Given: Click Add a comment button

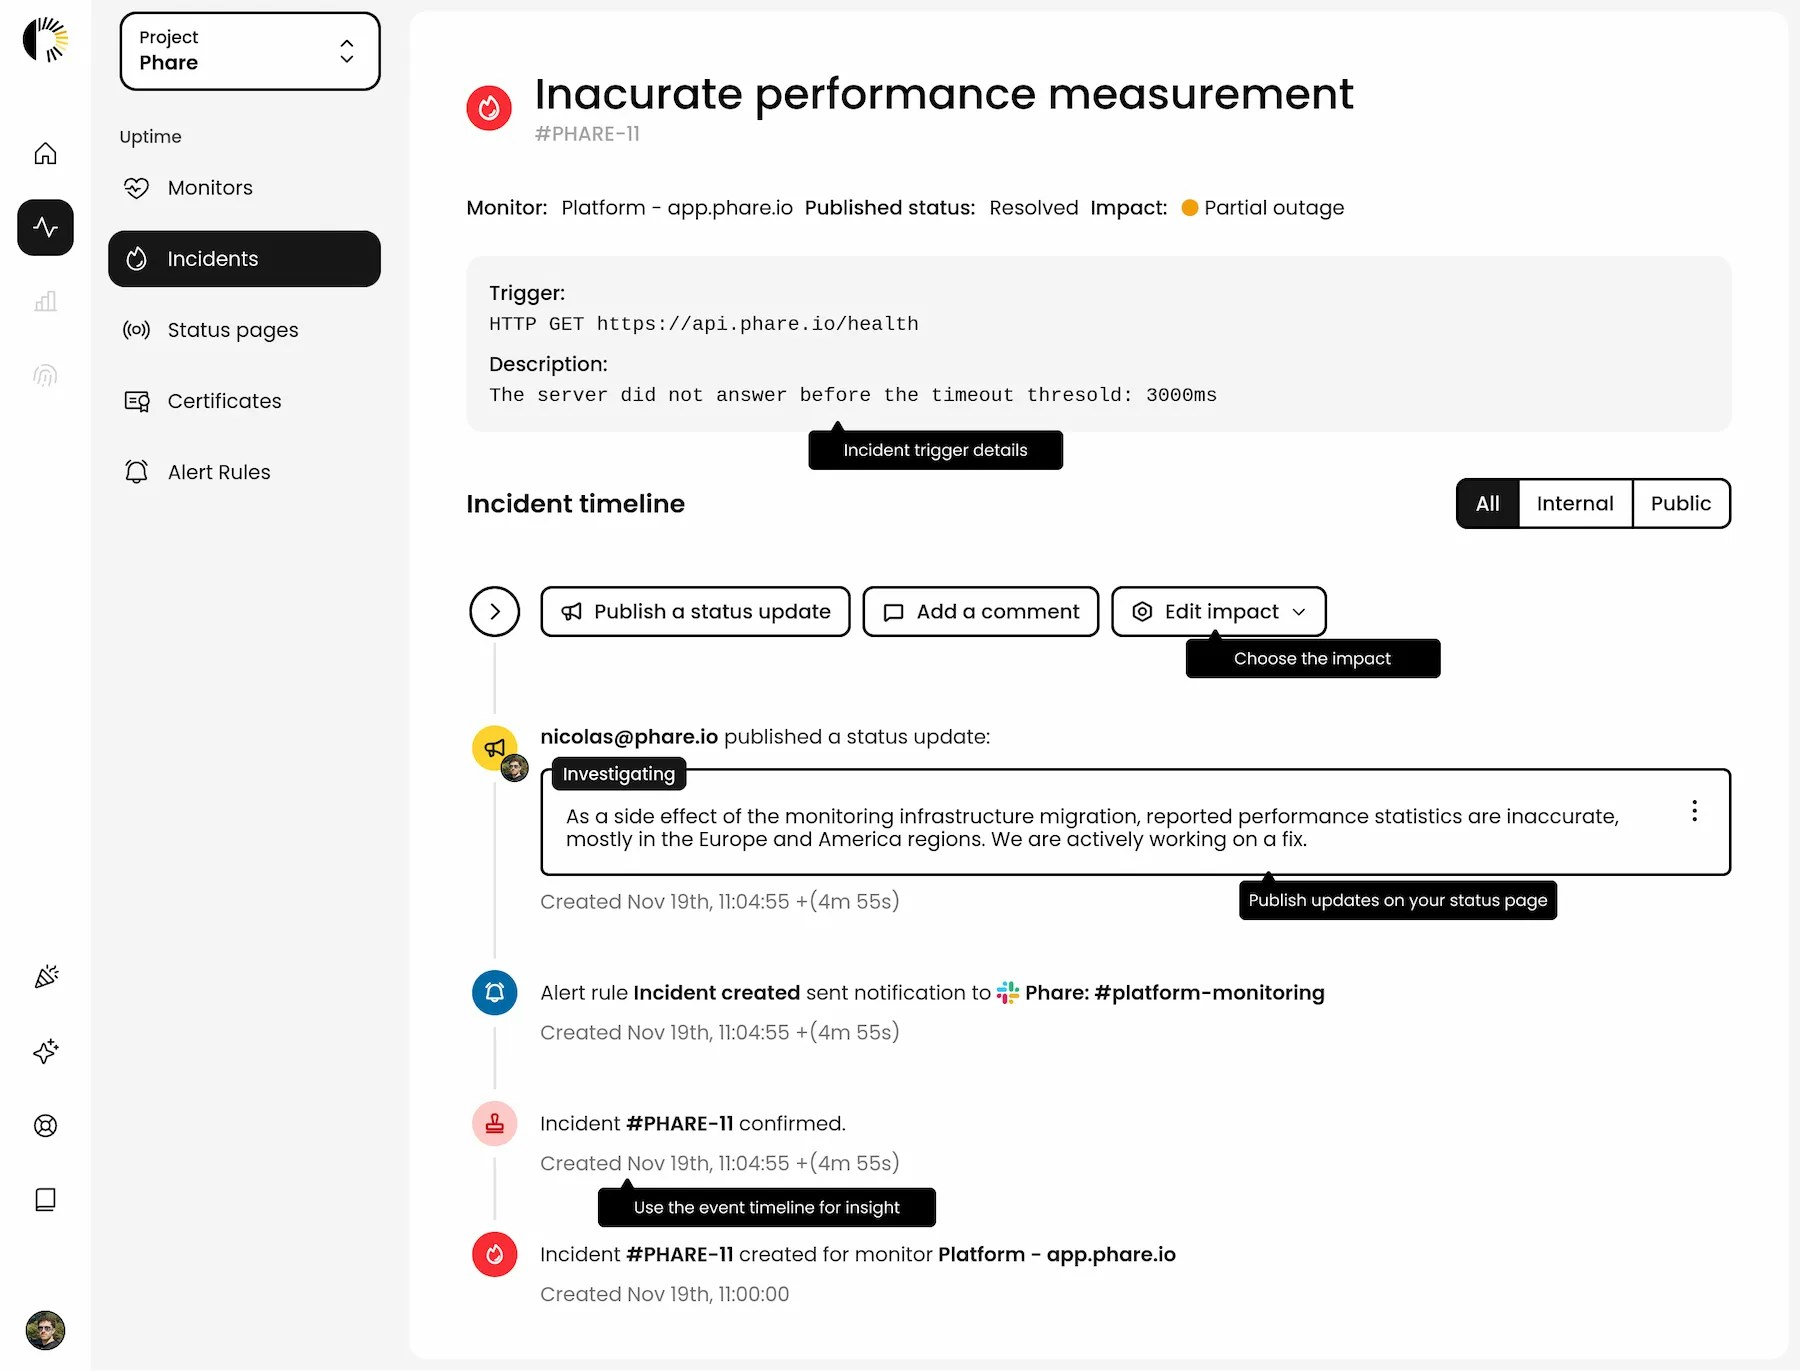Looking at the screenshot, I should click(x=980, y=611).
